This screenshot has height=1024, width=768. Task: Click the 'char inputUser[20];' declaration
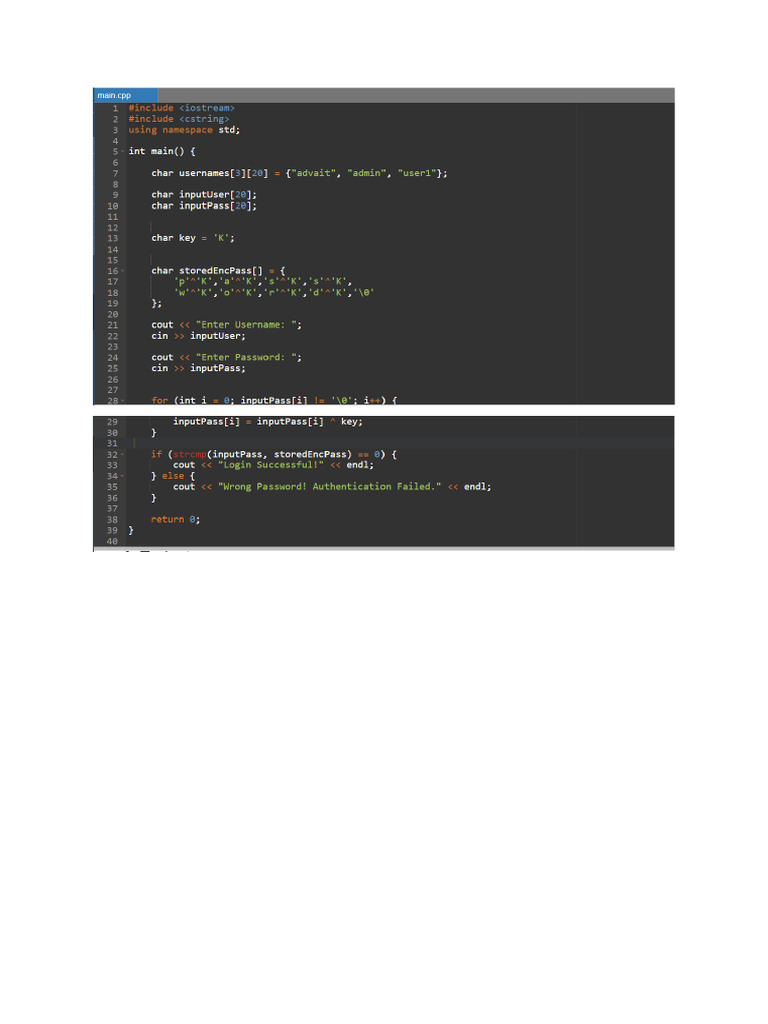pos(204,195)
